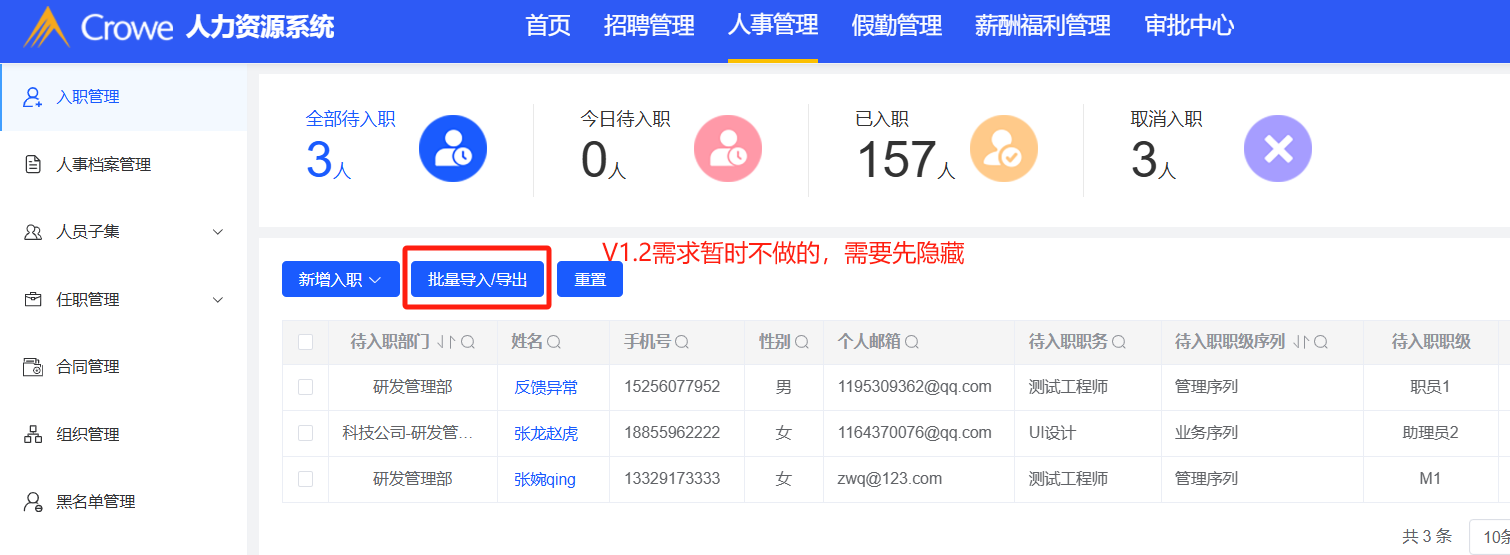Open employee link 张龙赵虎
The image size is (1510, 555).
[546, 434]
